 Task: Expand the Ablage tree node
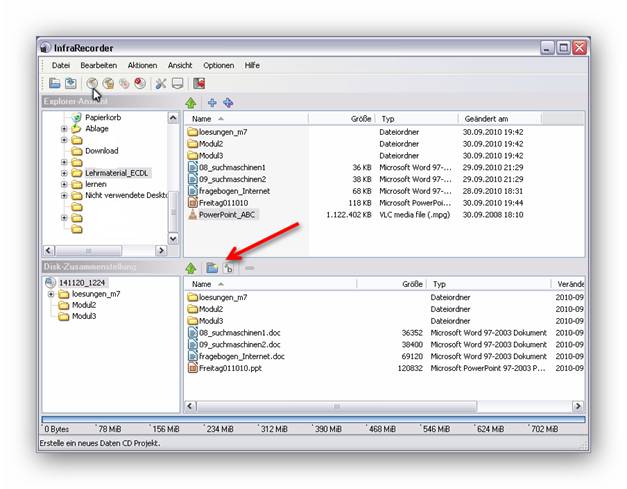64,129
